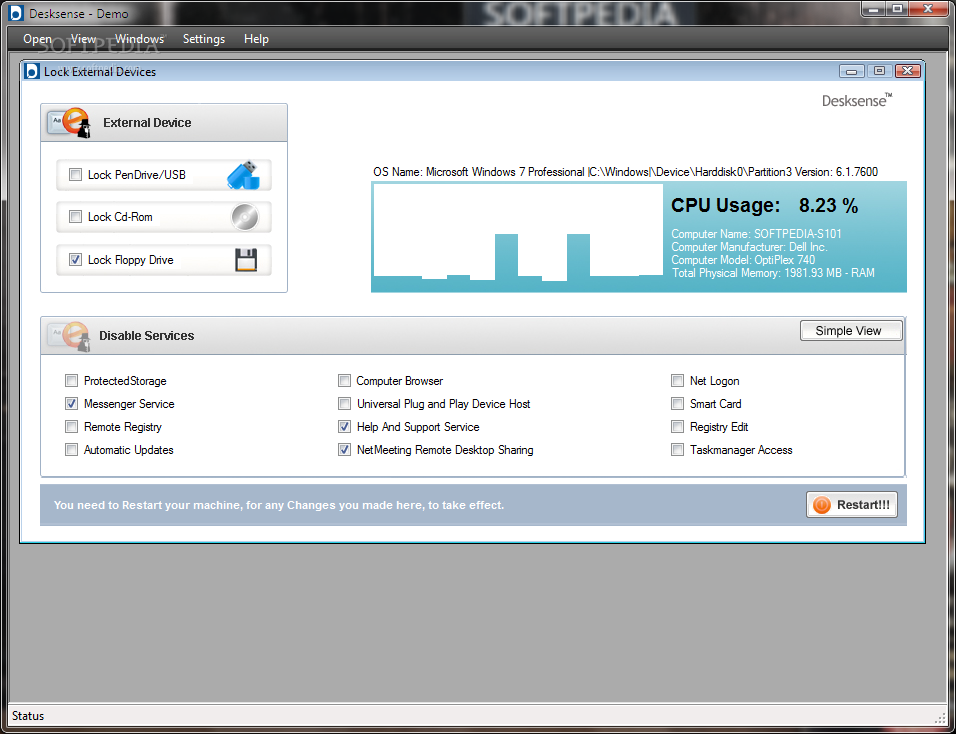Uncheck Messenger Service
This screenshot has width=956, height=734.
(x=71, y=404)
